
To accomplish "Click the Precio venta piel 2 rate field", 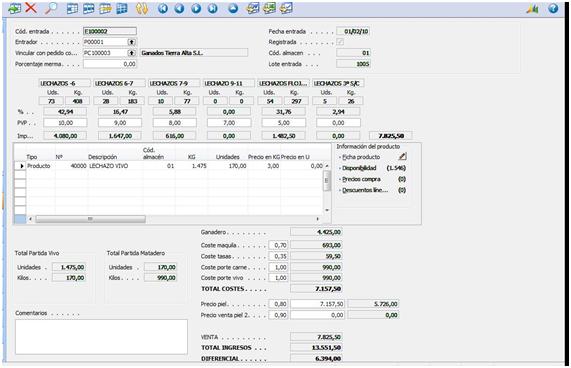I will [278, 315].
